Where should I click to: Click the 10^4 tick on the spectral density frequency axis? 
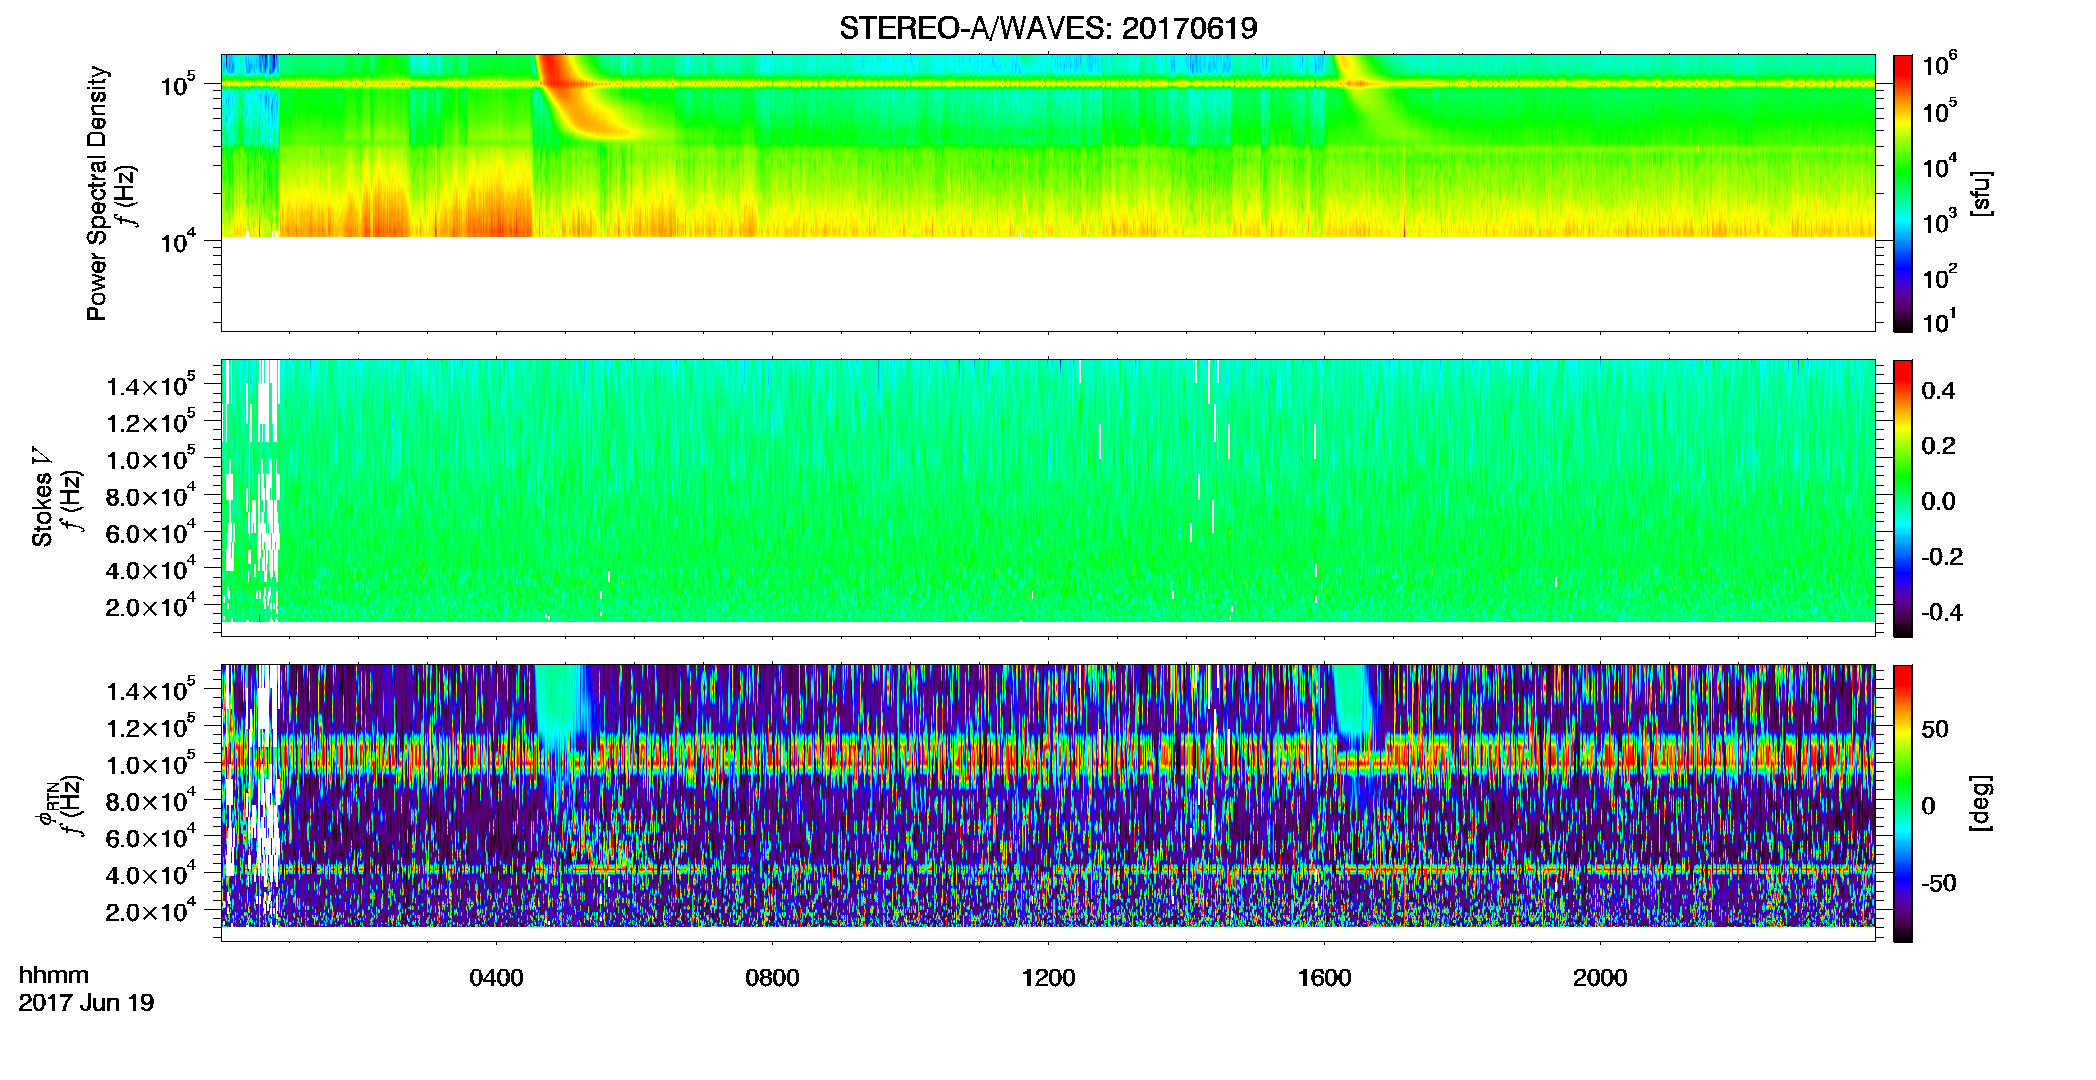pos(178,241)
